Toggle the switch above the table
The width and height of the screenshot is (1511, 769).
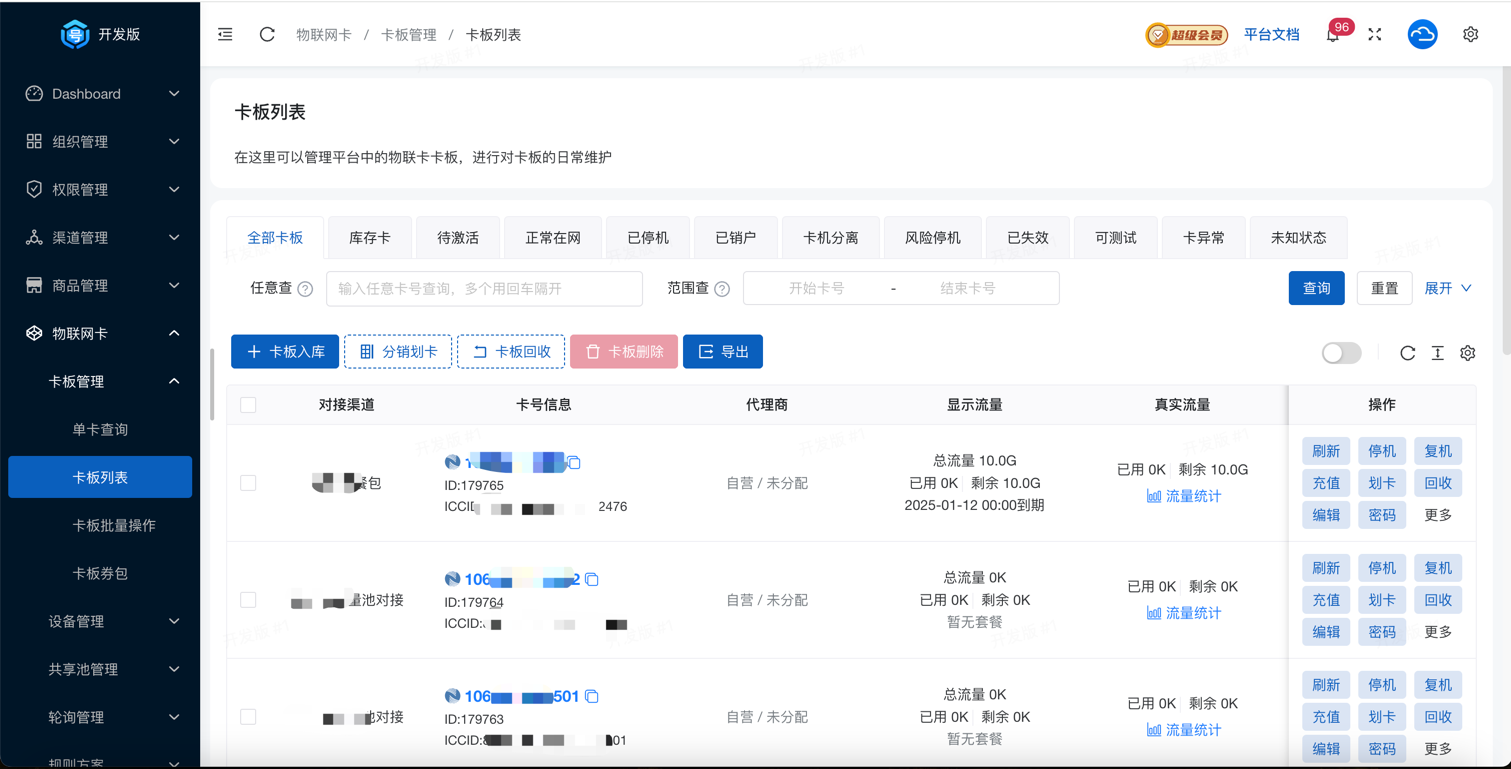pyautogui.click(x=1341, y=353)
